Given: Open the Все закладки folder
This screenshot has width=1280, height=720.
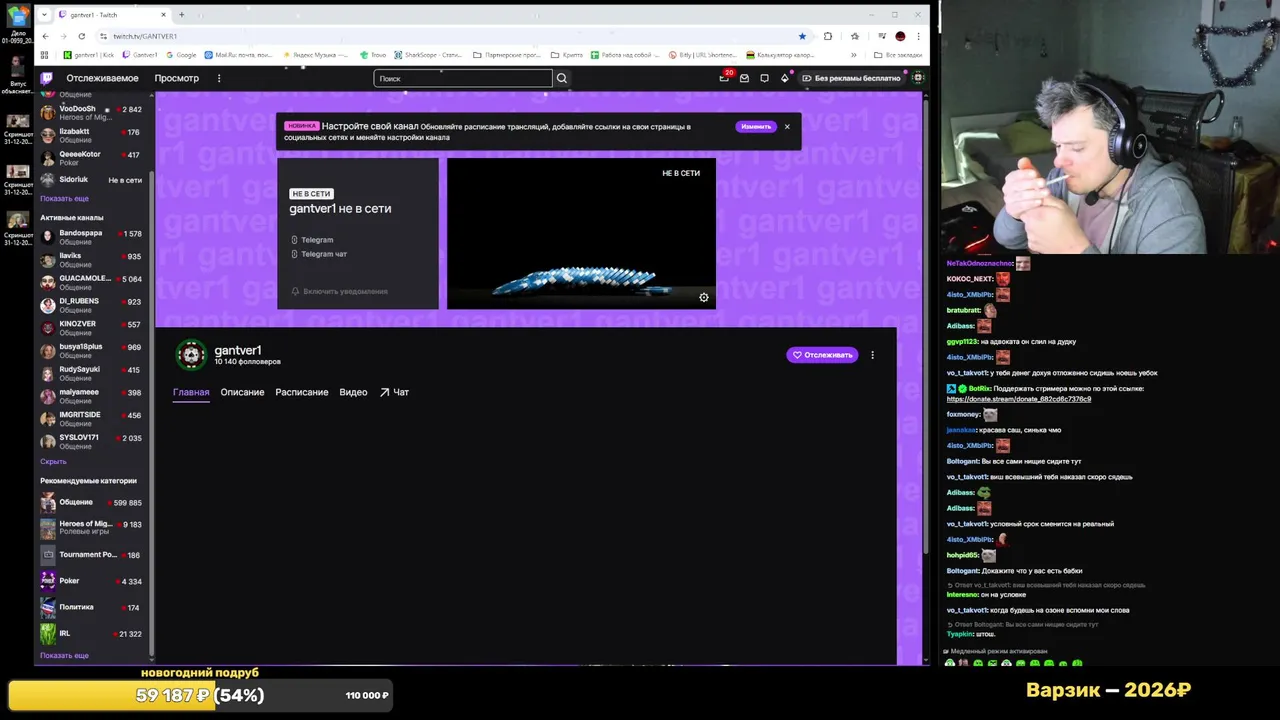Looking at the screenshot, I should pyautogui.click(x=898, y=55).
